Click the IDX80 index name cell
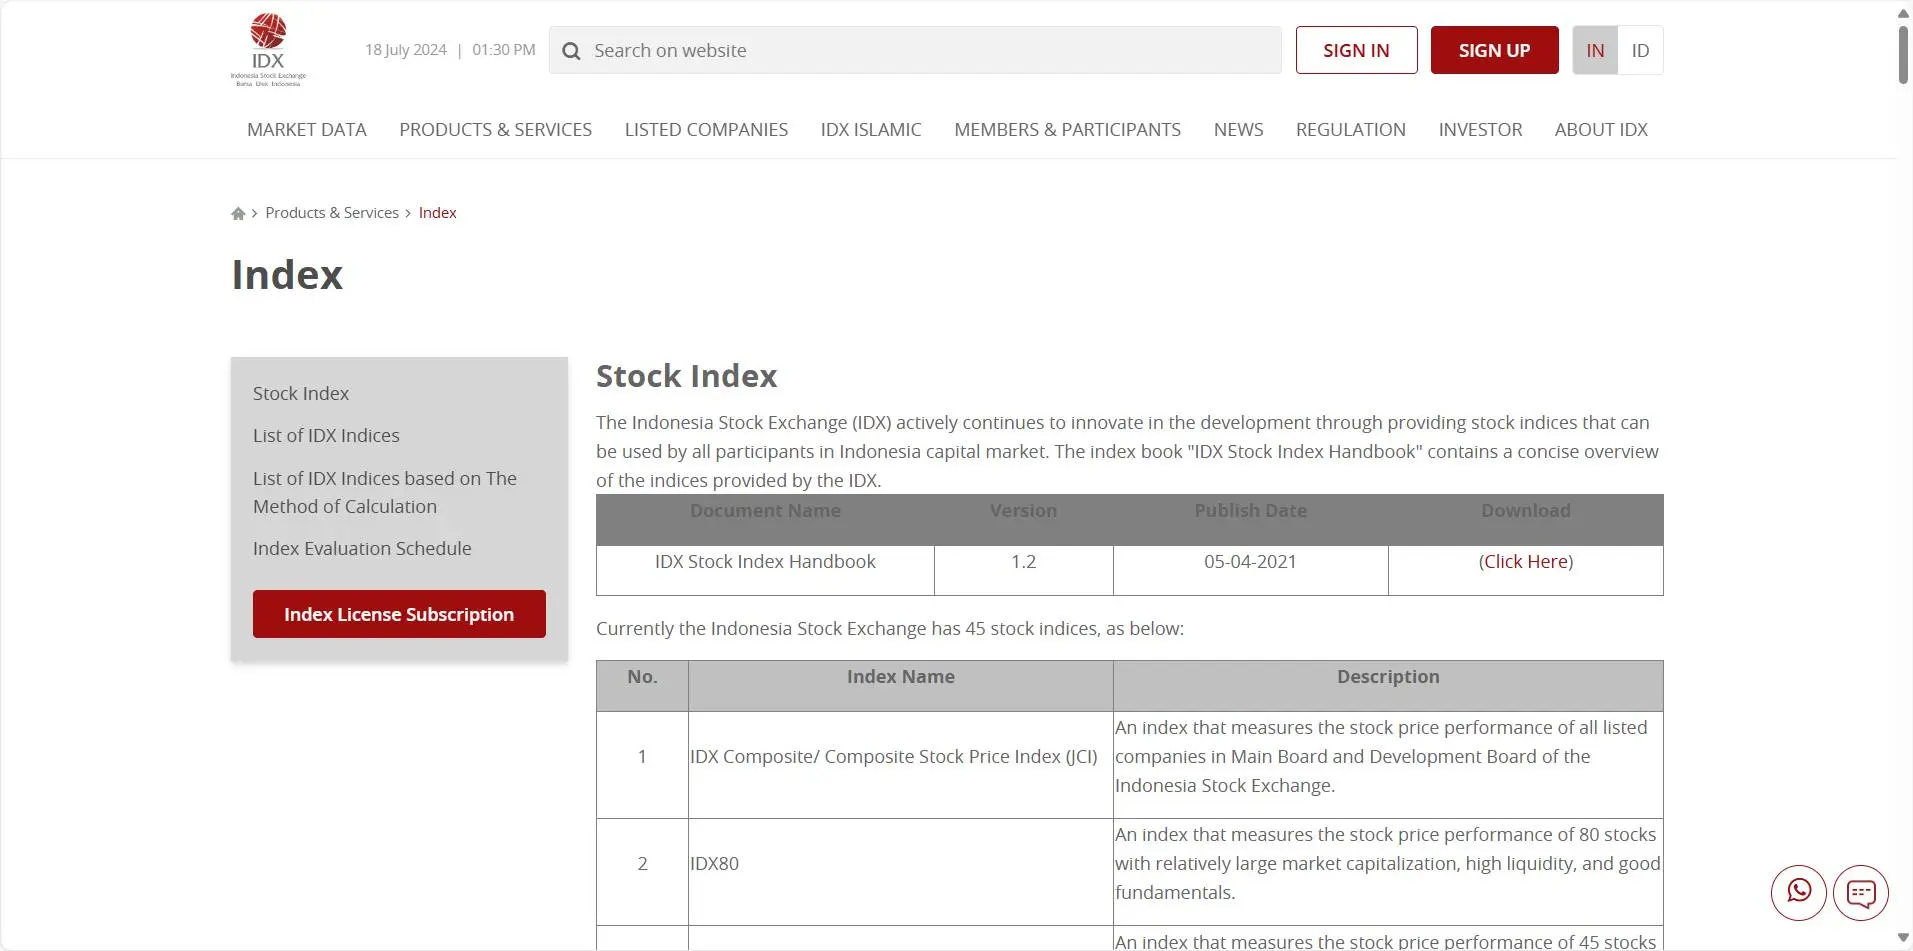The height and width of the screenshot is (951, 1913). 900,872
